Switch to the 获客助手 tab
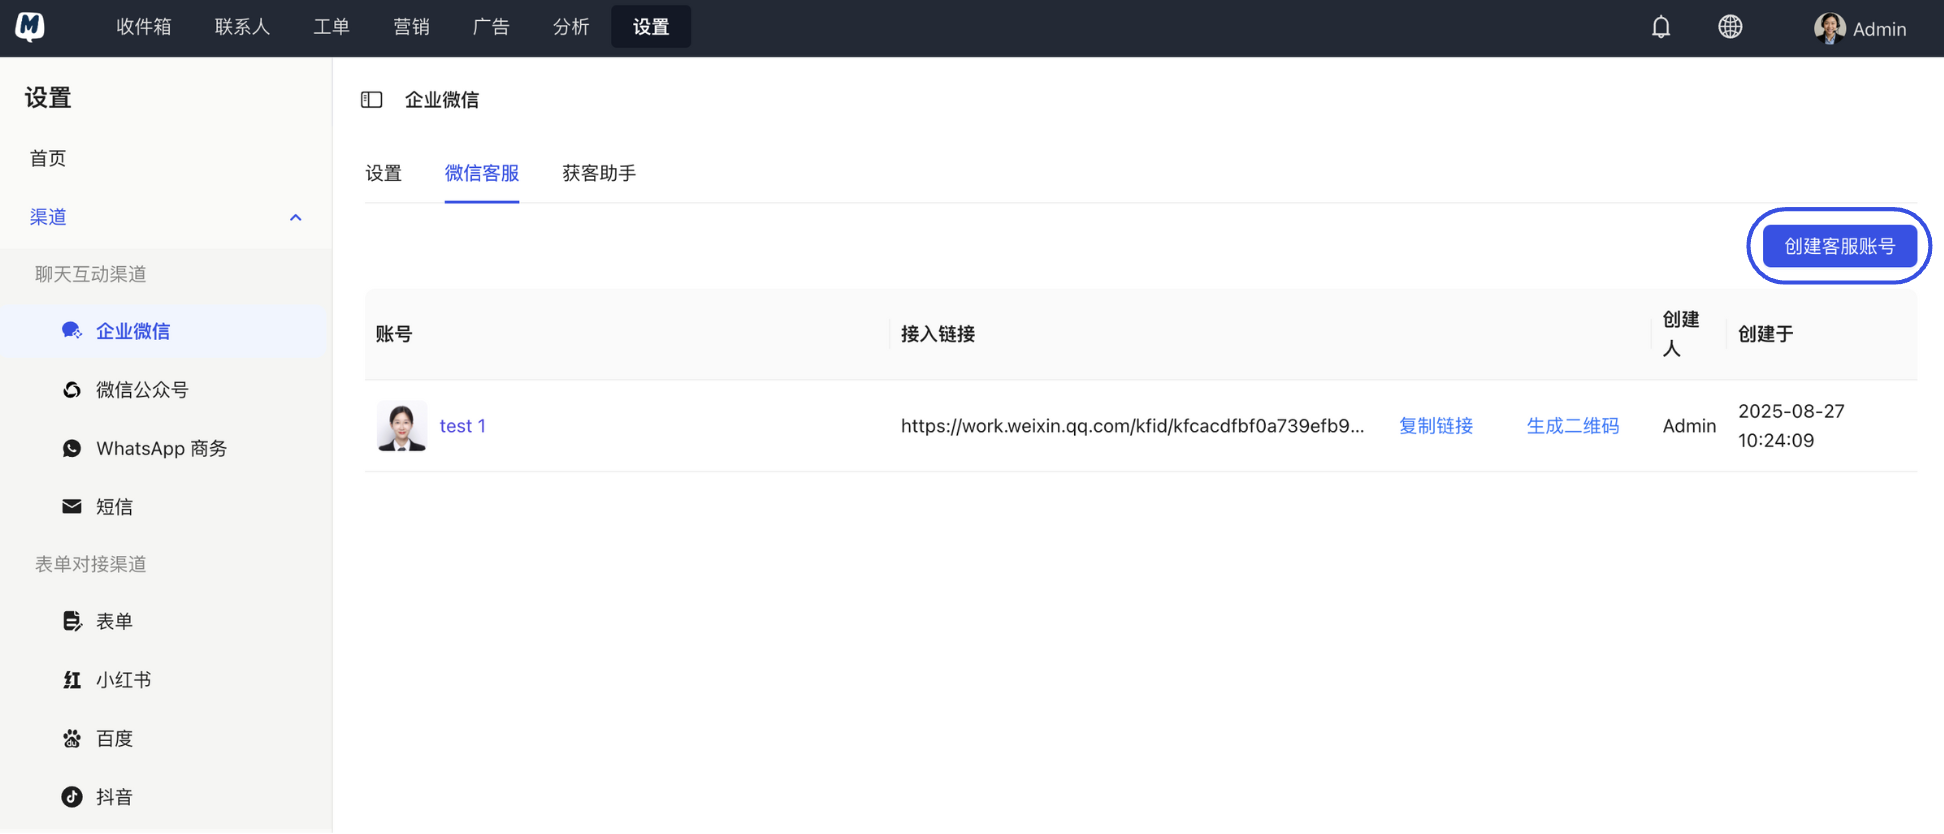1944x834 pixels. (599, 174)
